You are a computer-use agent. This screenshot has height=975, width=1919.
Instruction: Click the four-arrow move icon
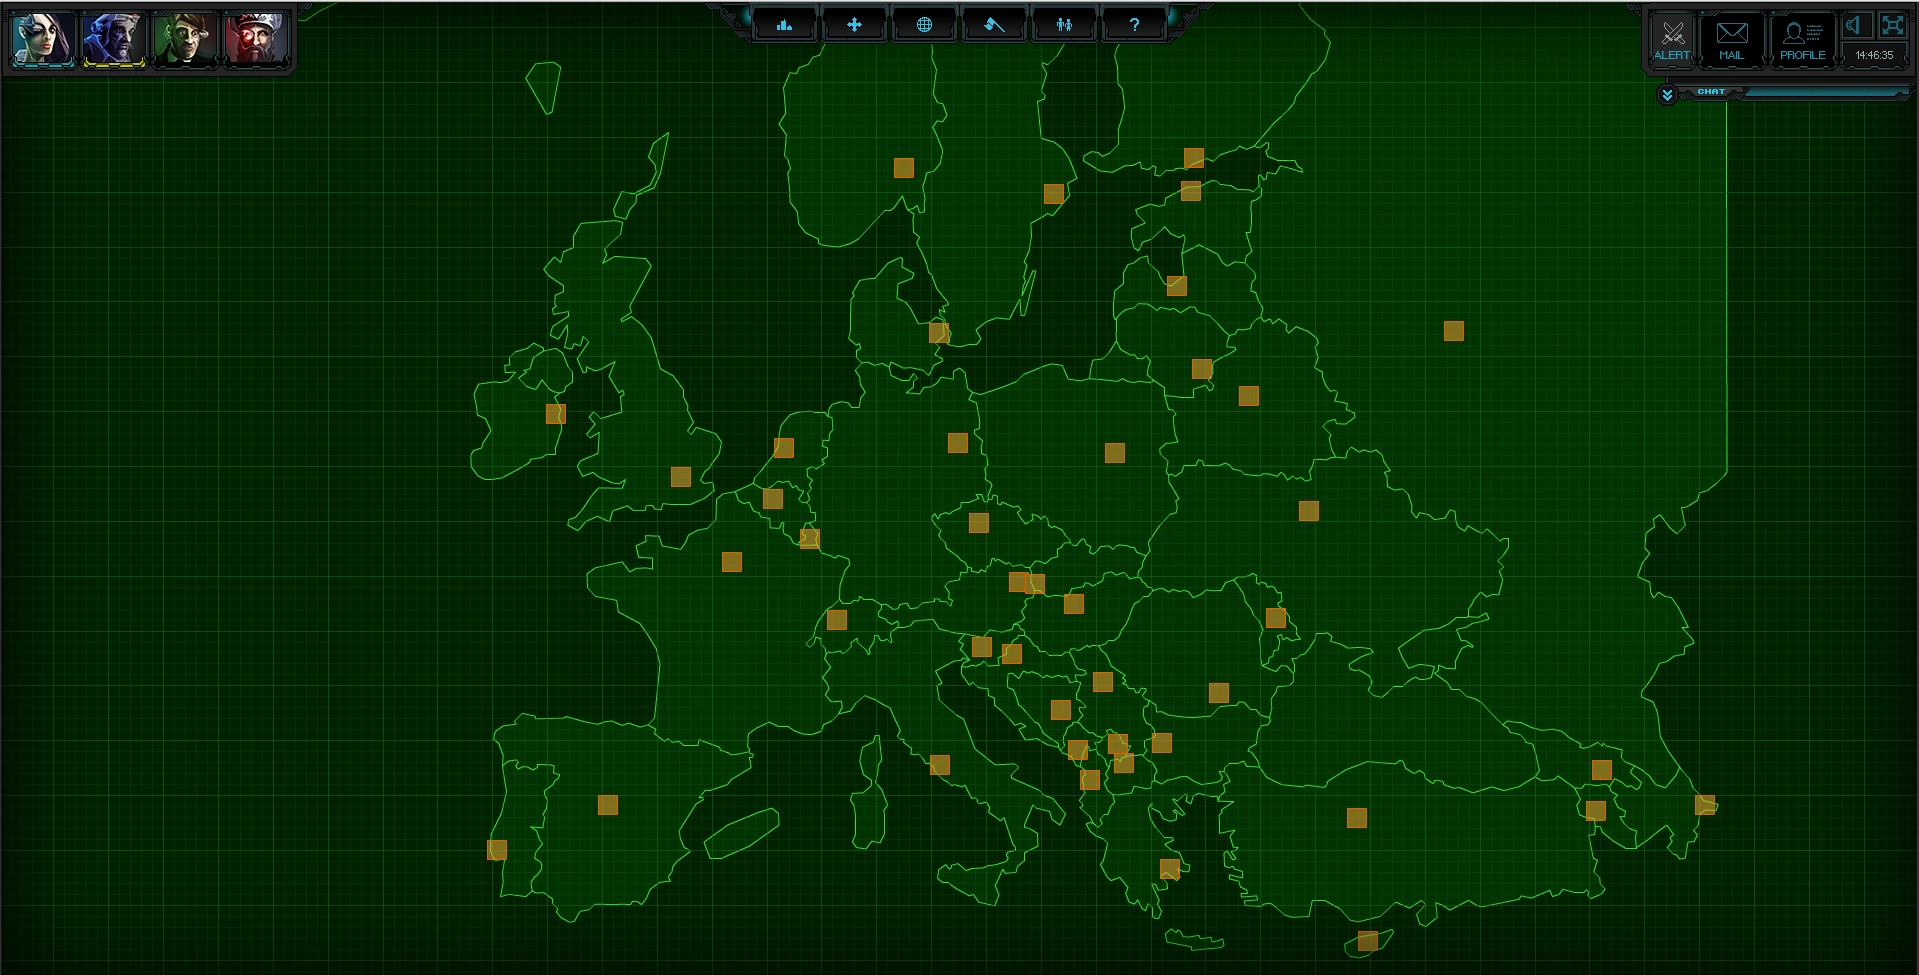click(854, 25)
